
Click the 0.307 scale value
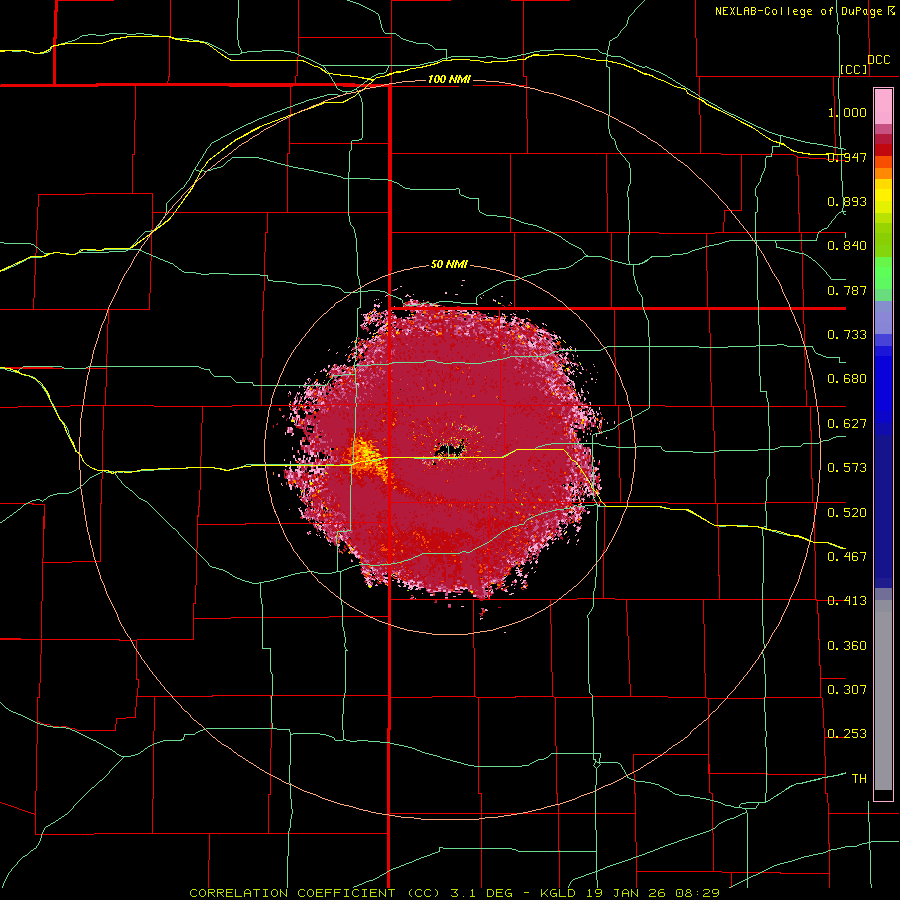click(x=847, y=690)
